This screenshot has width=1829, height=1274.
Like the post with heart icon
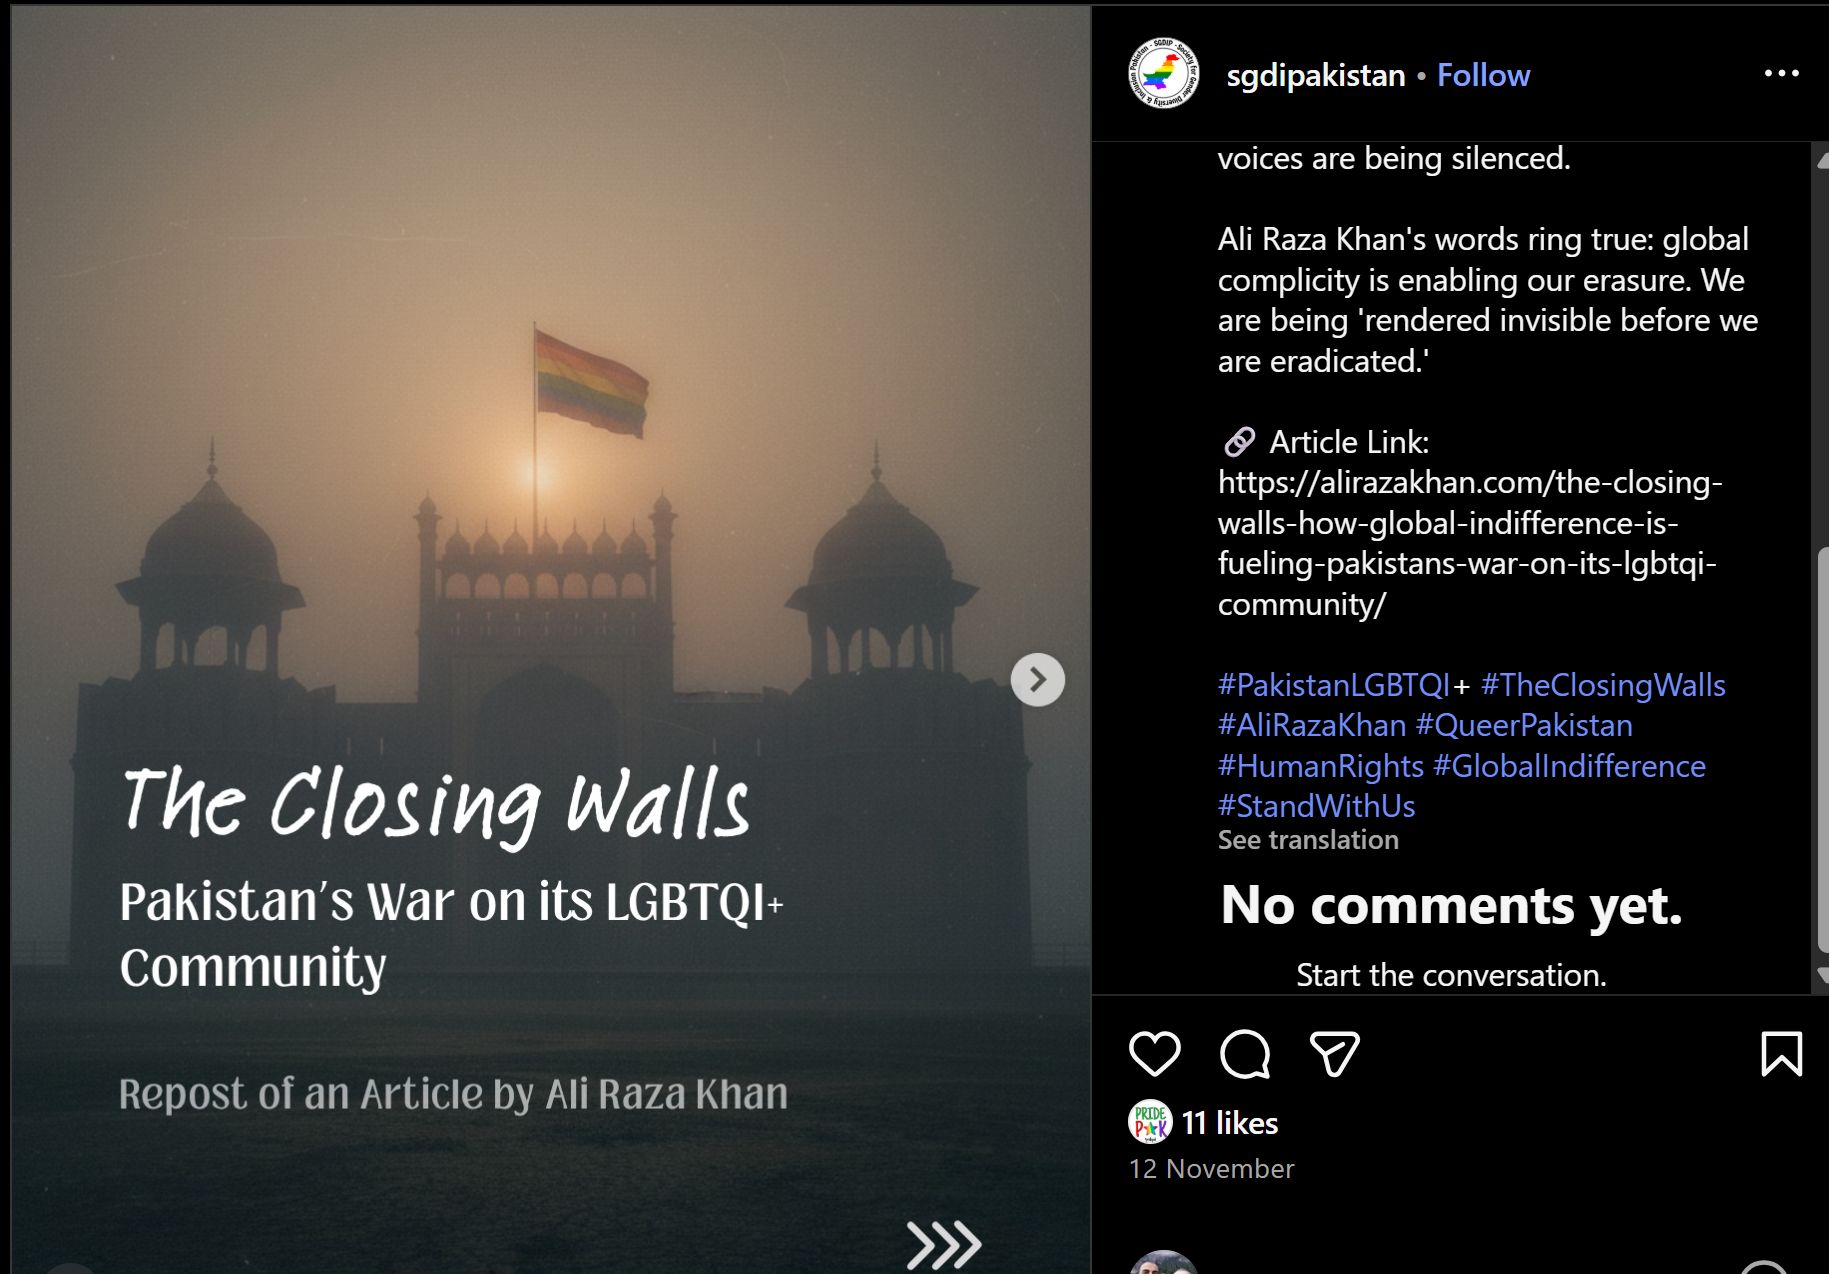pyautogui.click(x=1154, y=1054)
